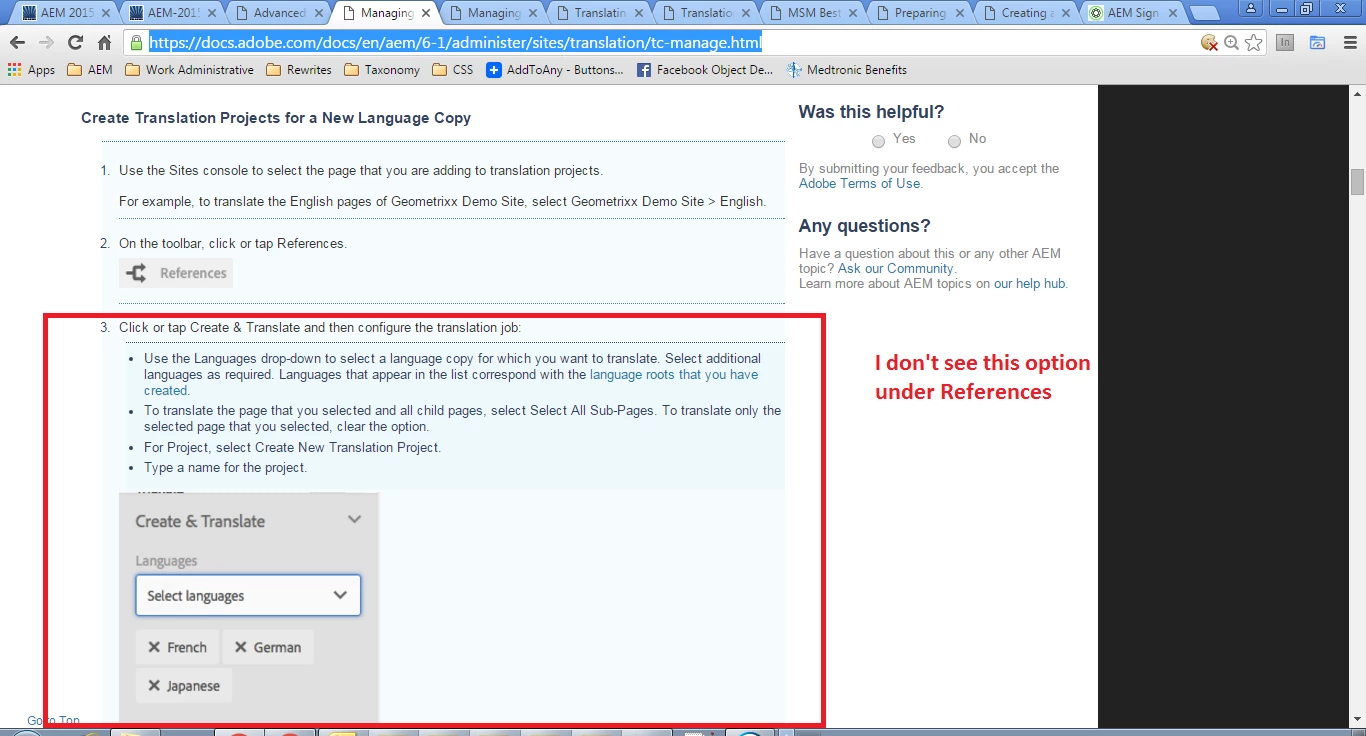Go back to the previous page
Image resolution: width=1366 pixels, height=736 pixels.
[x=17, y=43]
